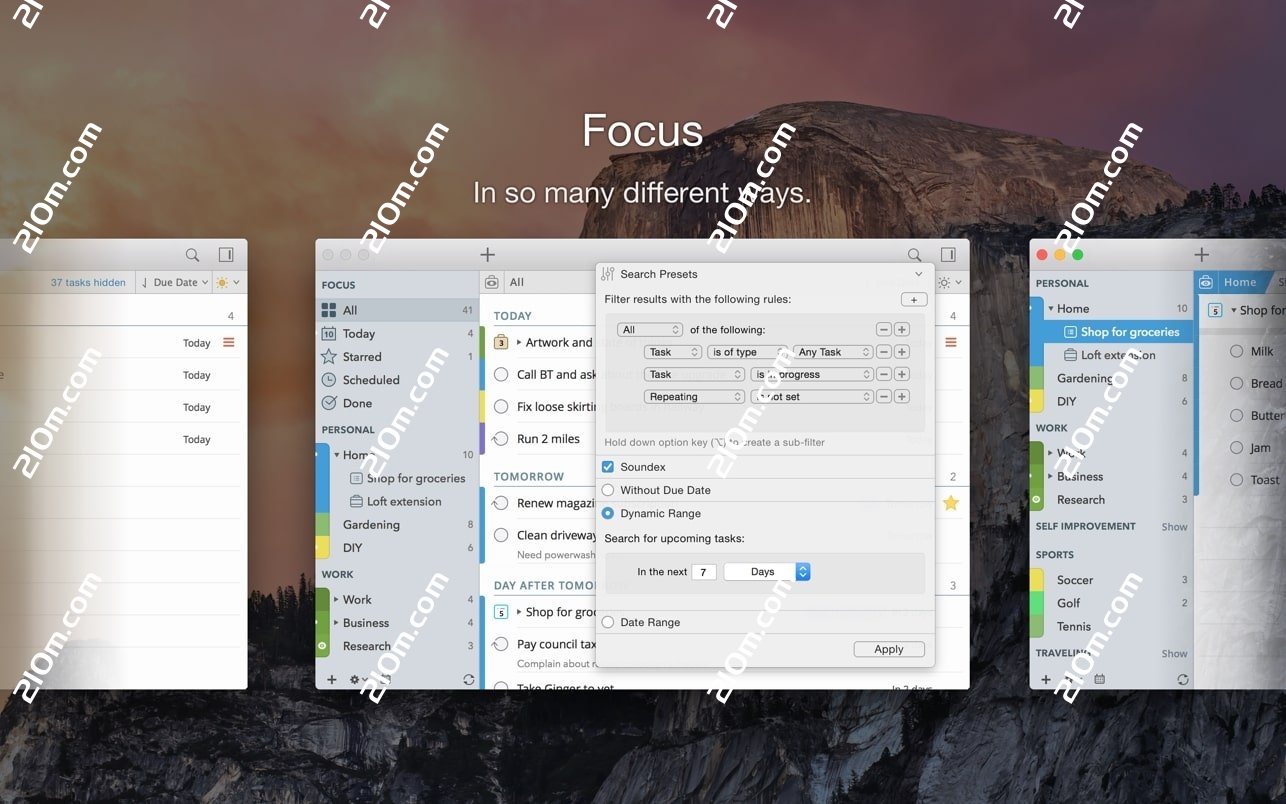The height and width of the screenshot is (804, 1286).
Task: Mark the Milk task as complete
Action: point(1236,351)
